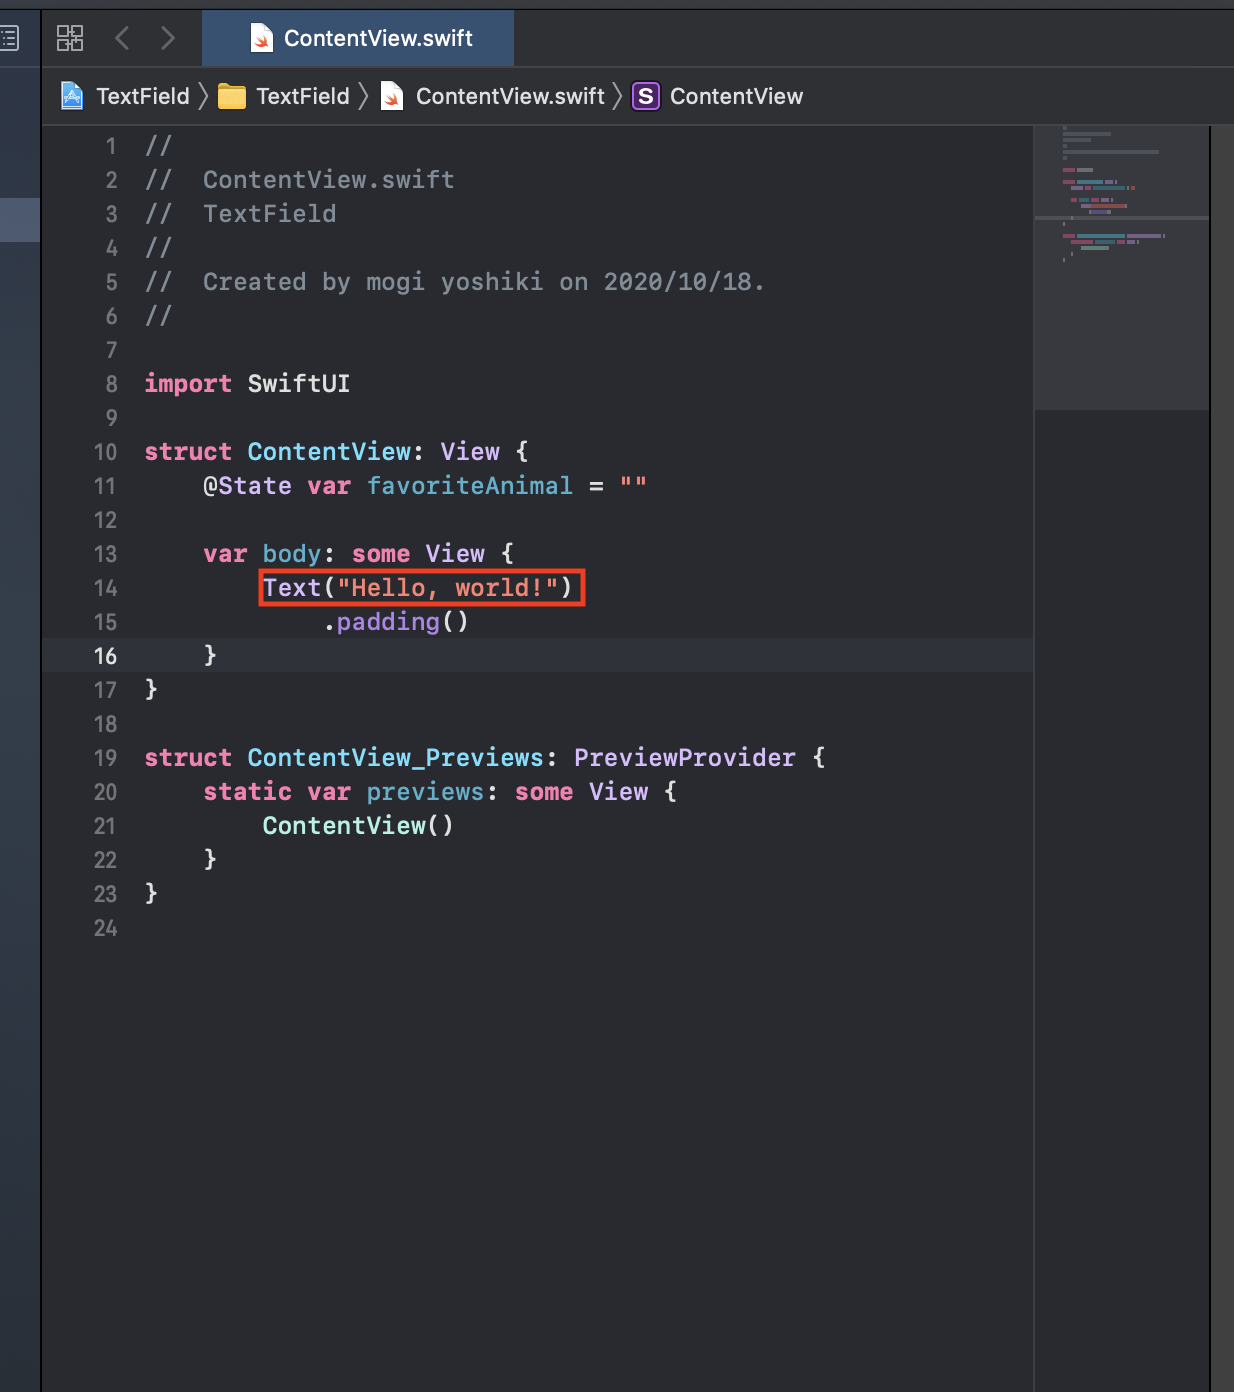Click the "Hello, world!" string literal
The image size is (1234, 1392).
tap(448, 588)
